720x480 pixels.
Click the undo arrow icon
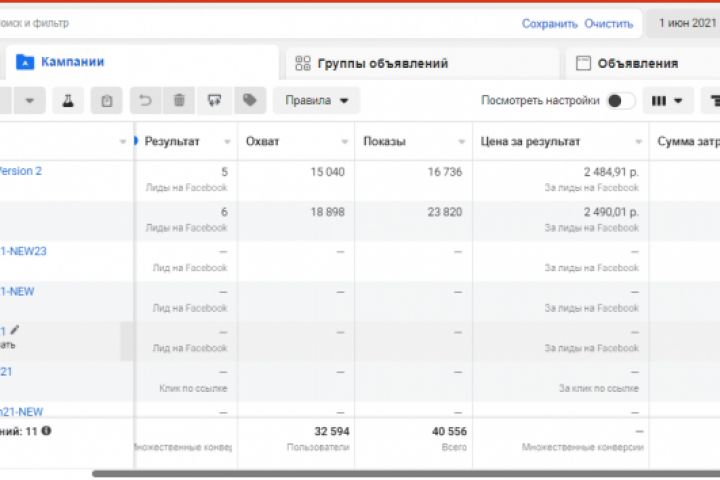146,101
